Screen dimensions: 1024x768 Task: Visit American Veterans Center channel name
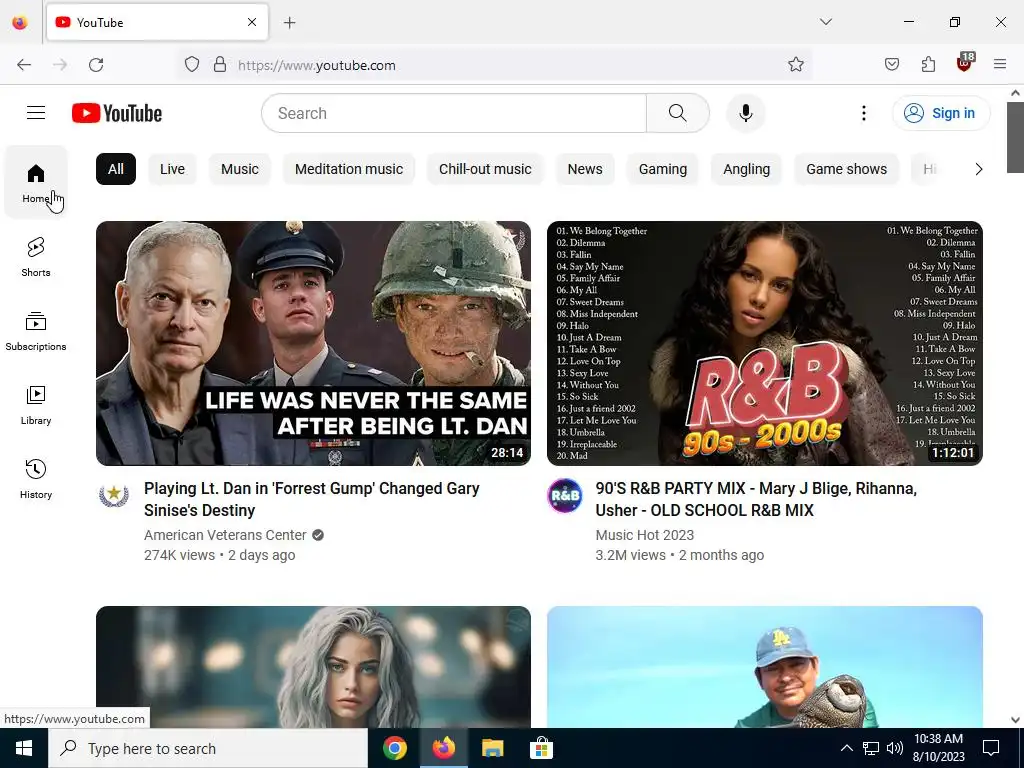(x=225, y=535)
